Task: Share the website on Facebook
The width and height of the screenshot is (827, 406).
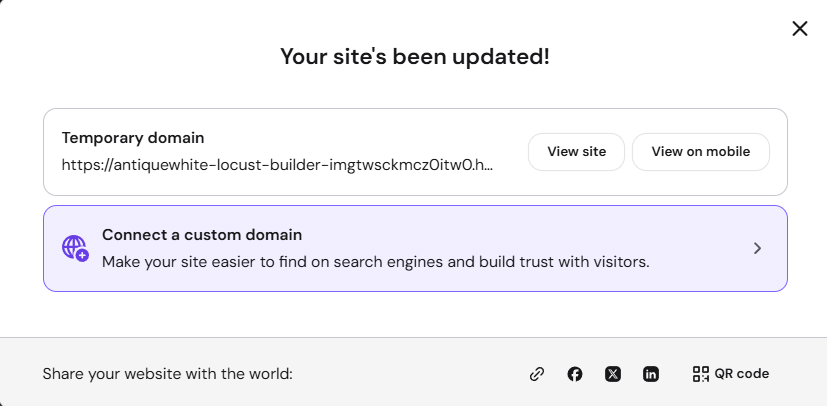Action: 575,374
